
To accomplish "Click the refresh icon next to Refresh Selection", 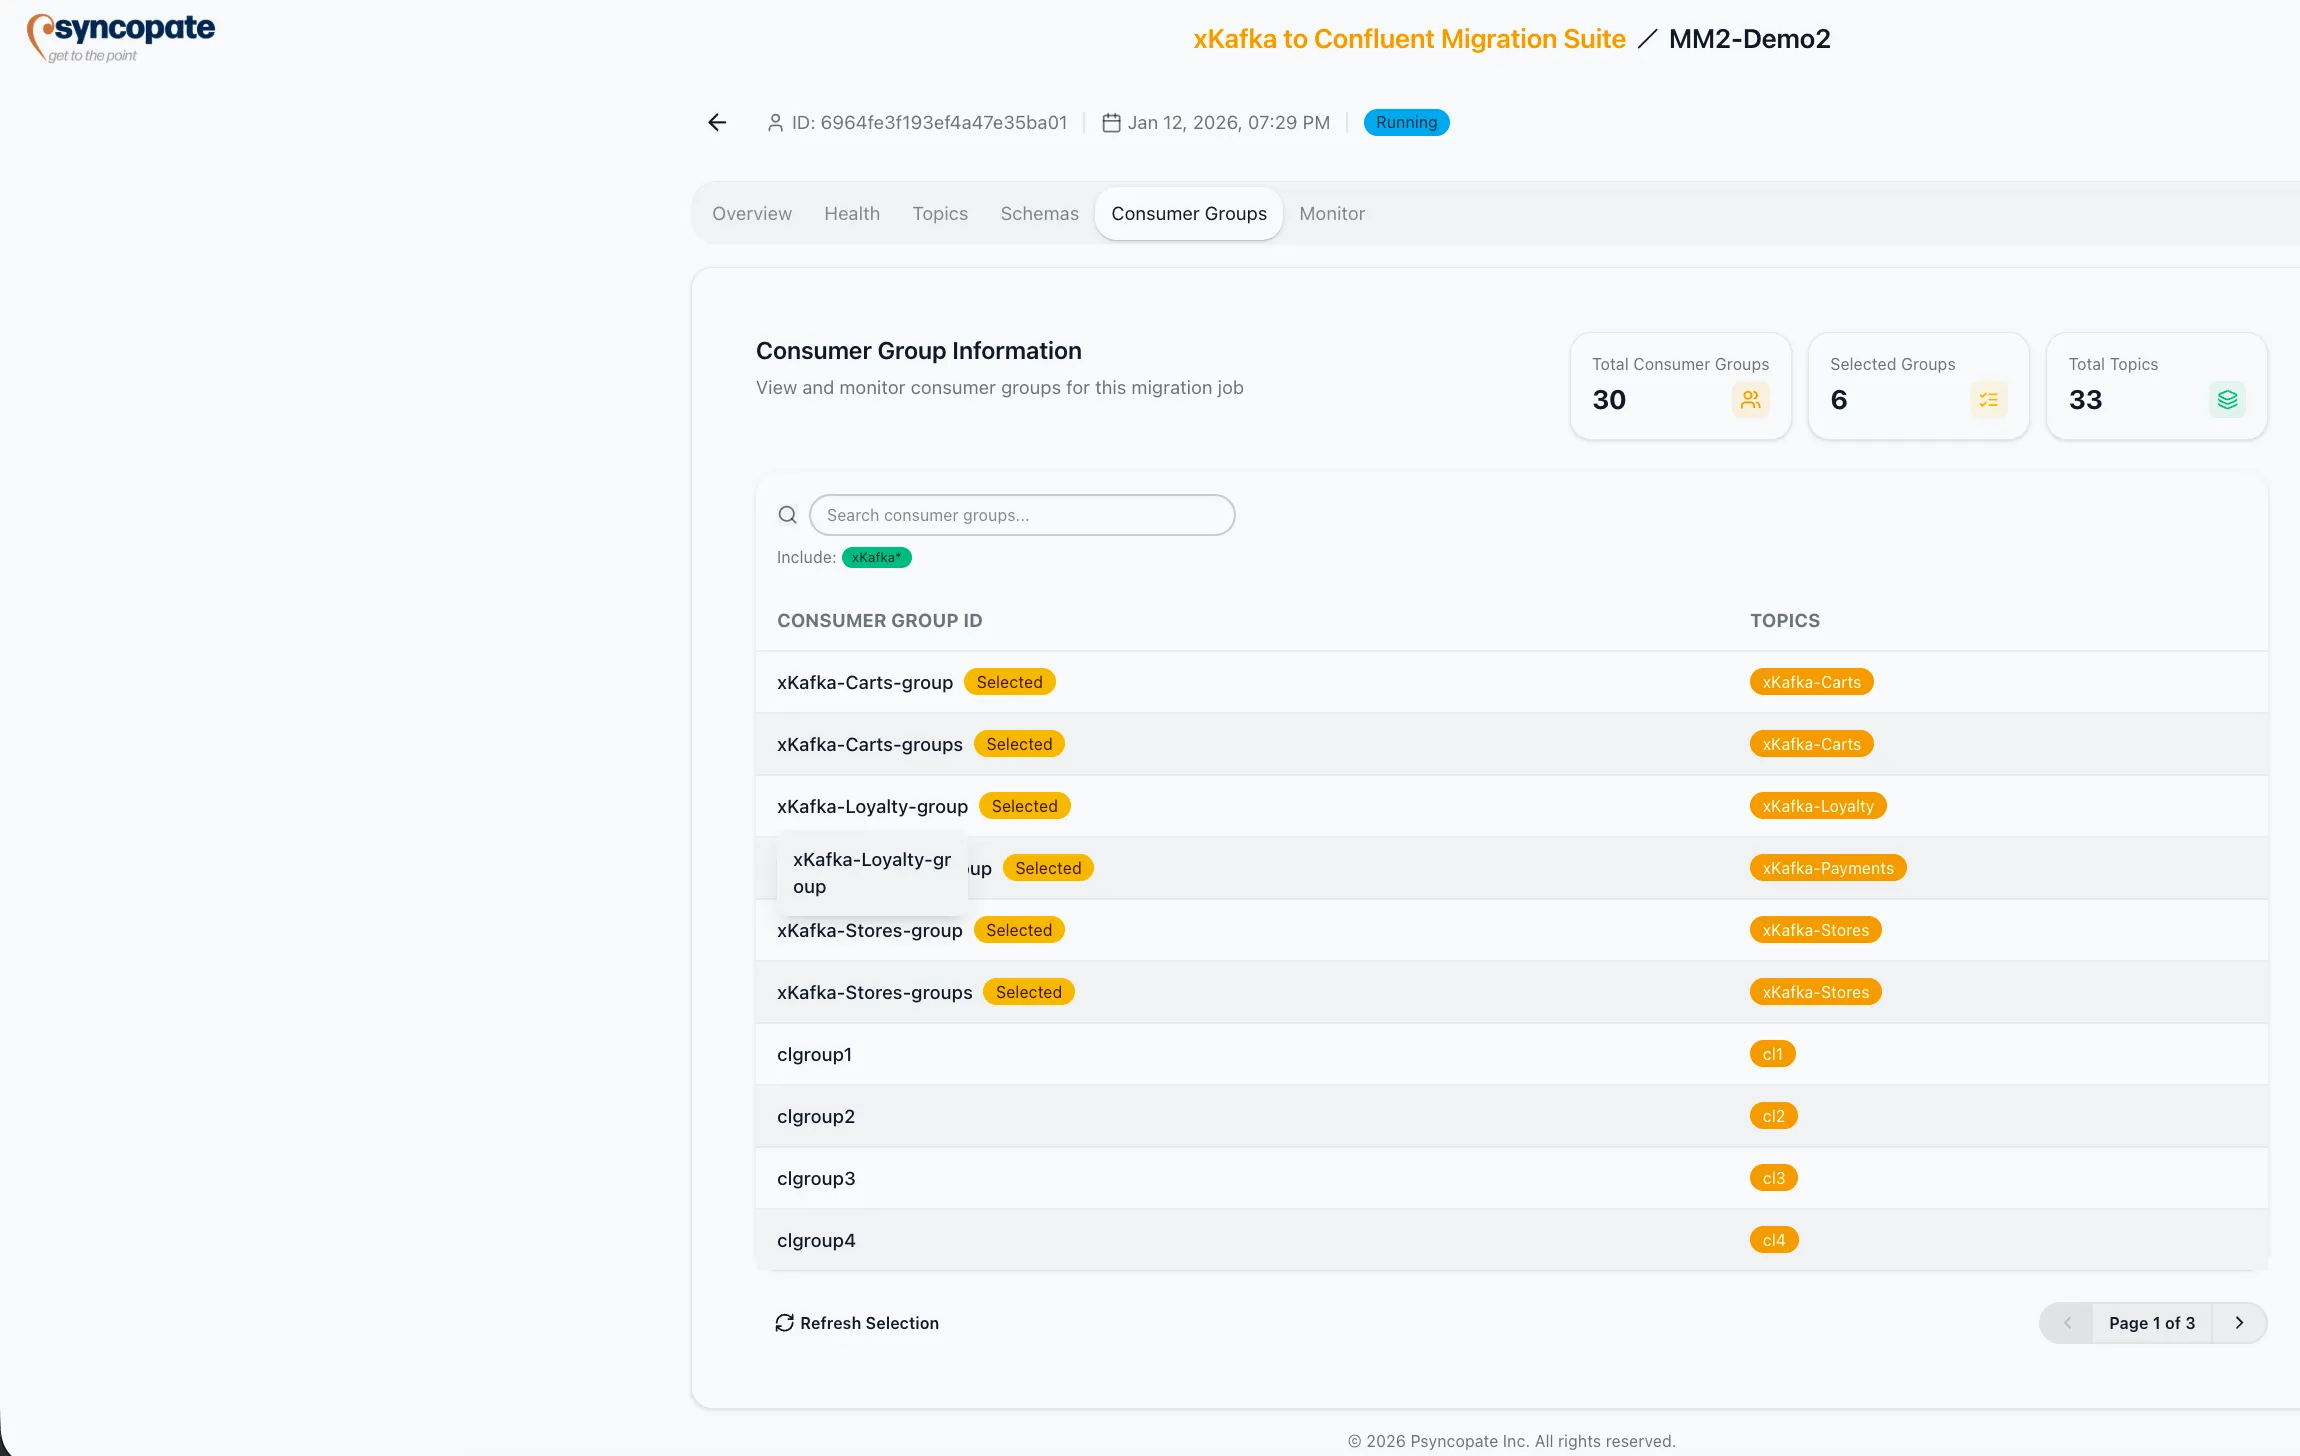I will [785, 1322].
